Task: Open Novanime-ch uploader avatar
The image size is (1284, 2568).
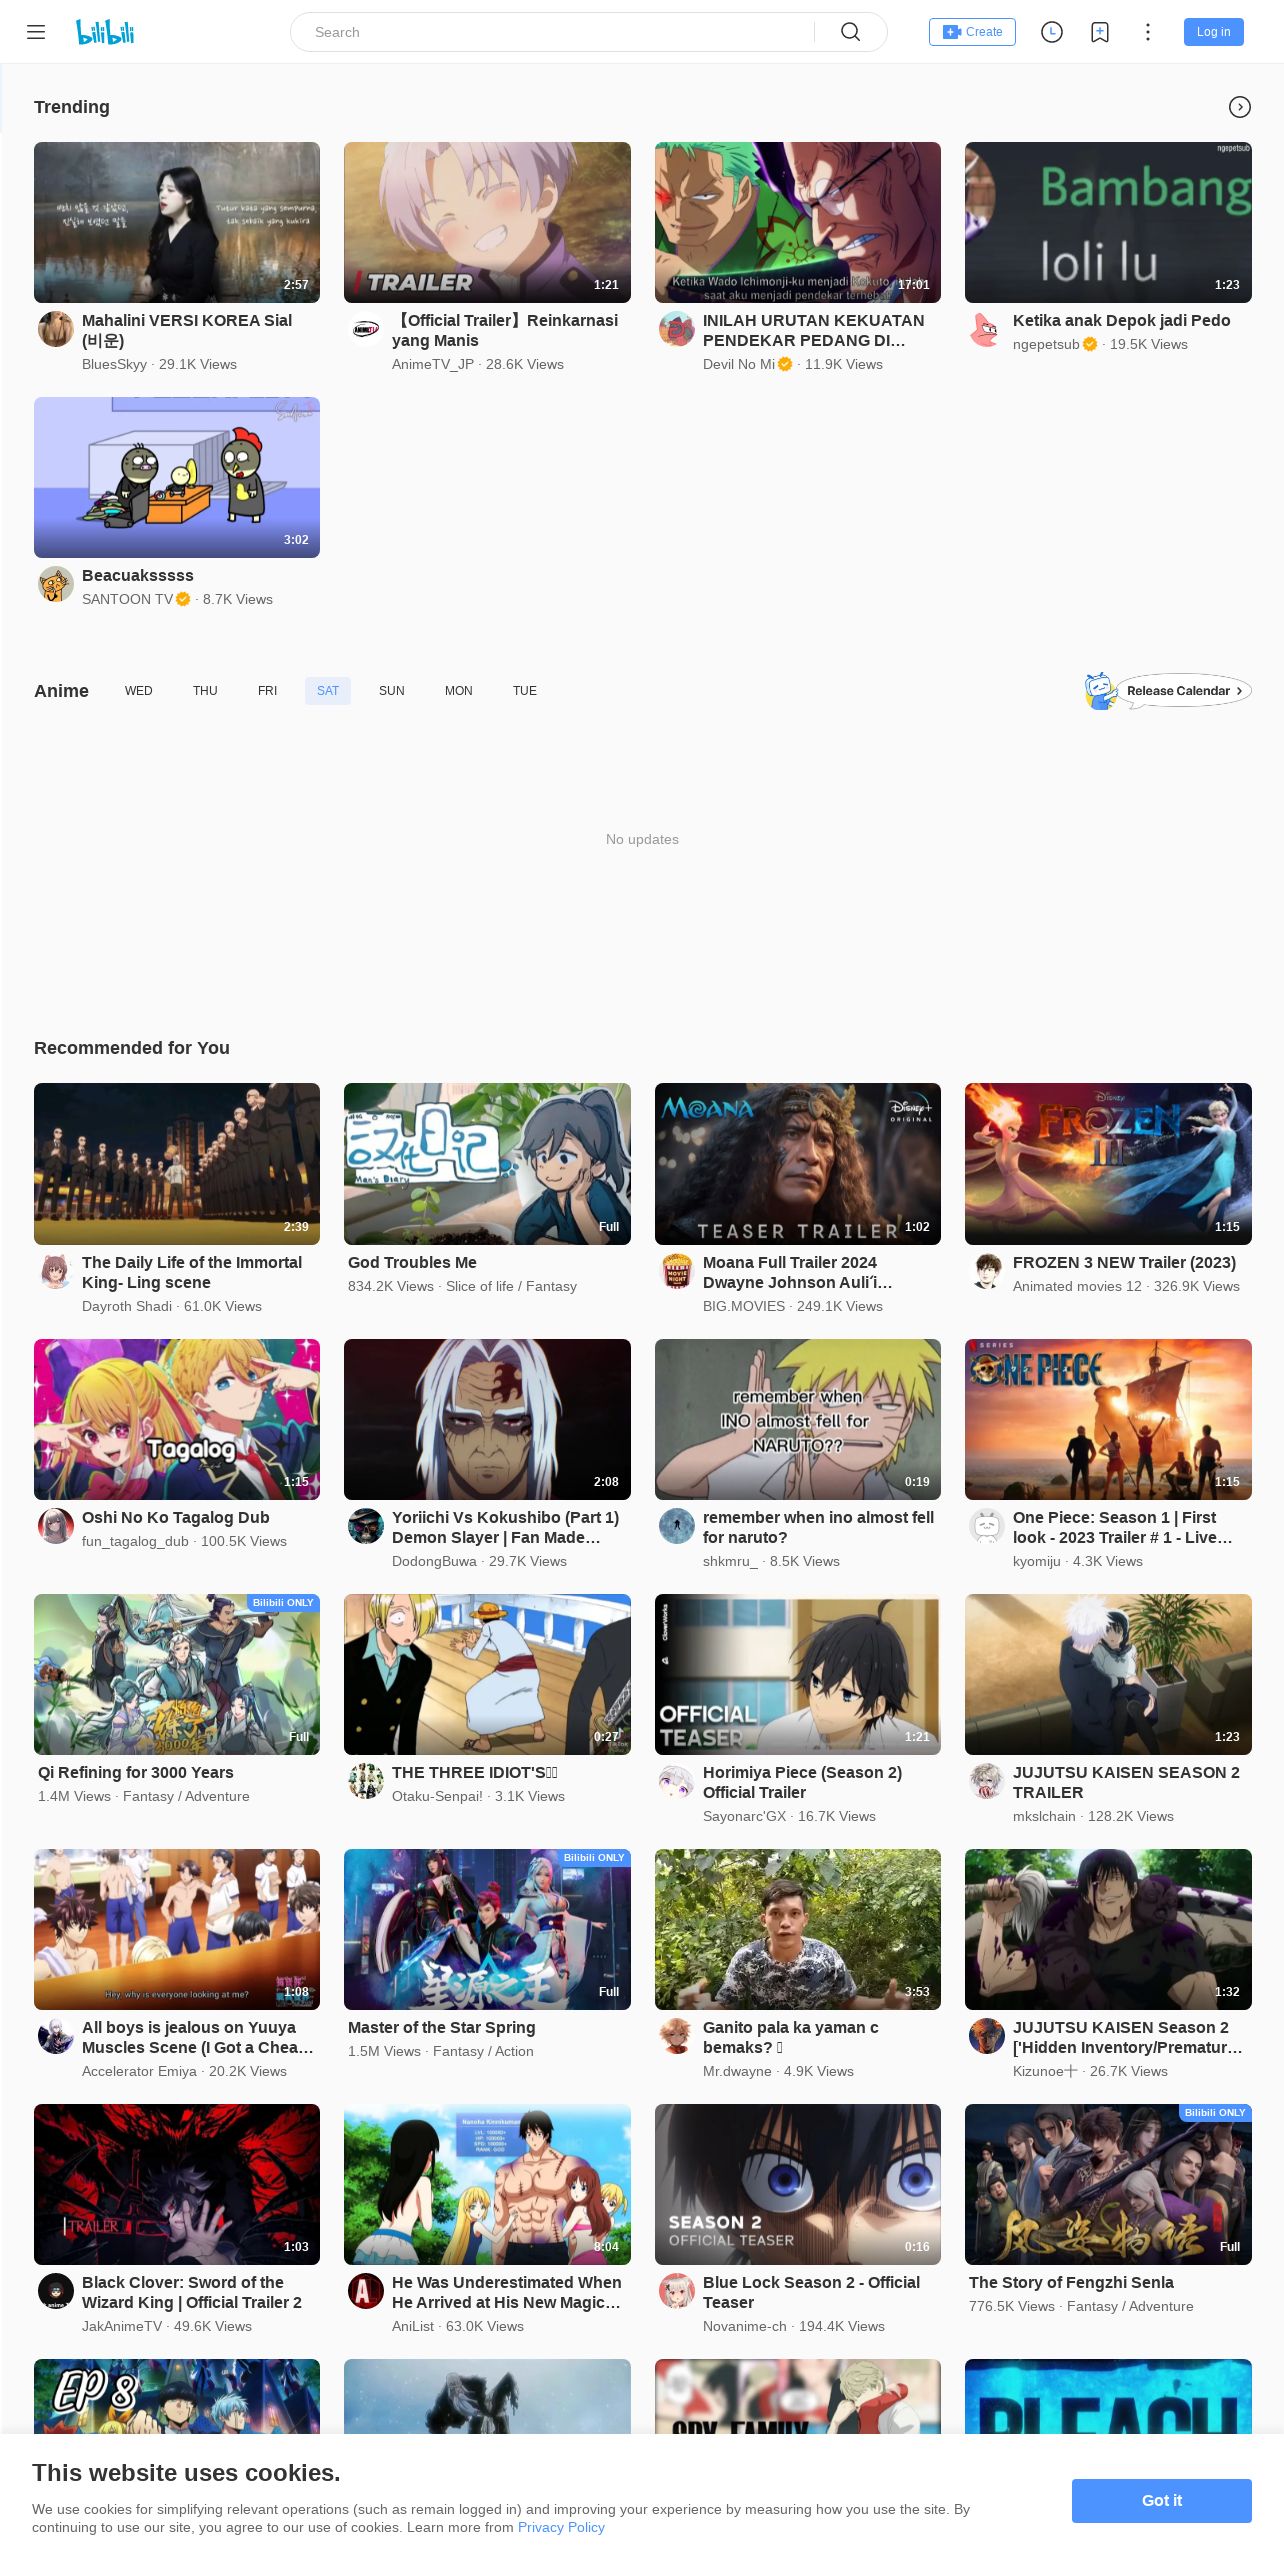Action: click(677, 2291)
